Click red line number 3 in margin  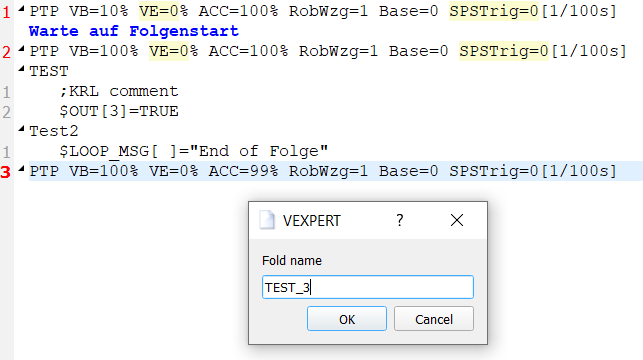pos(6,172)
